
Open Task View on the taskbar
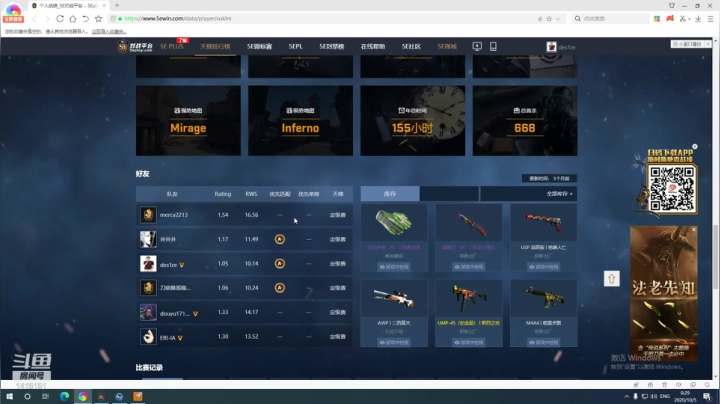(x=45, y=397)
